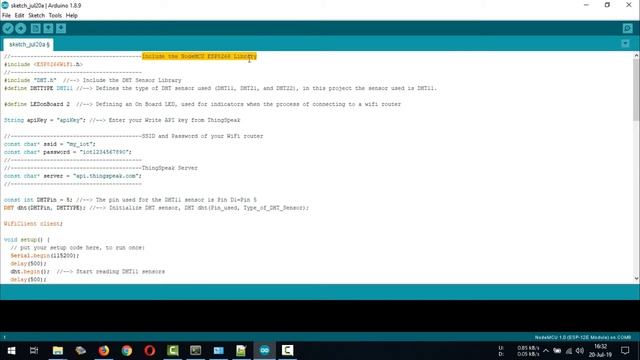640x360 pixels.
Task: Launch Chrome from the taskbar
Action: [x=127, y=350]
